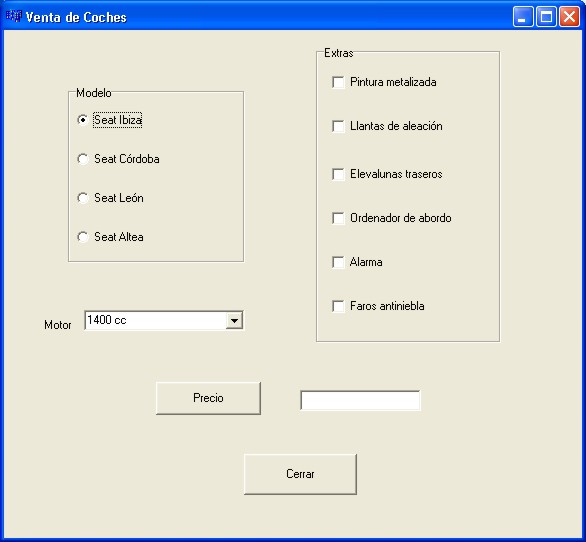Minimize the Venta de Coches window

523,16
